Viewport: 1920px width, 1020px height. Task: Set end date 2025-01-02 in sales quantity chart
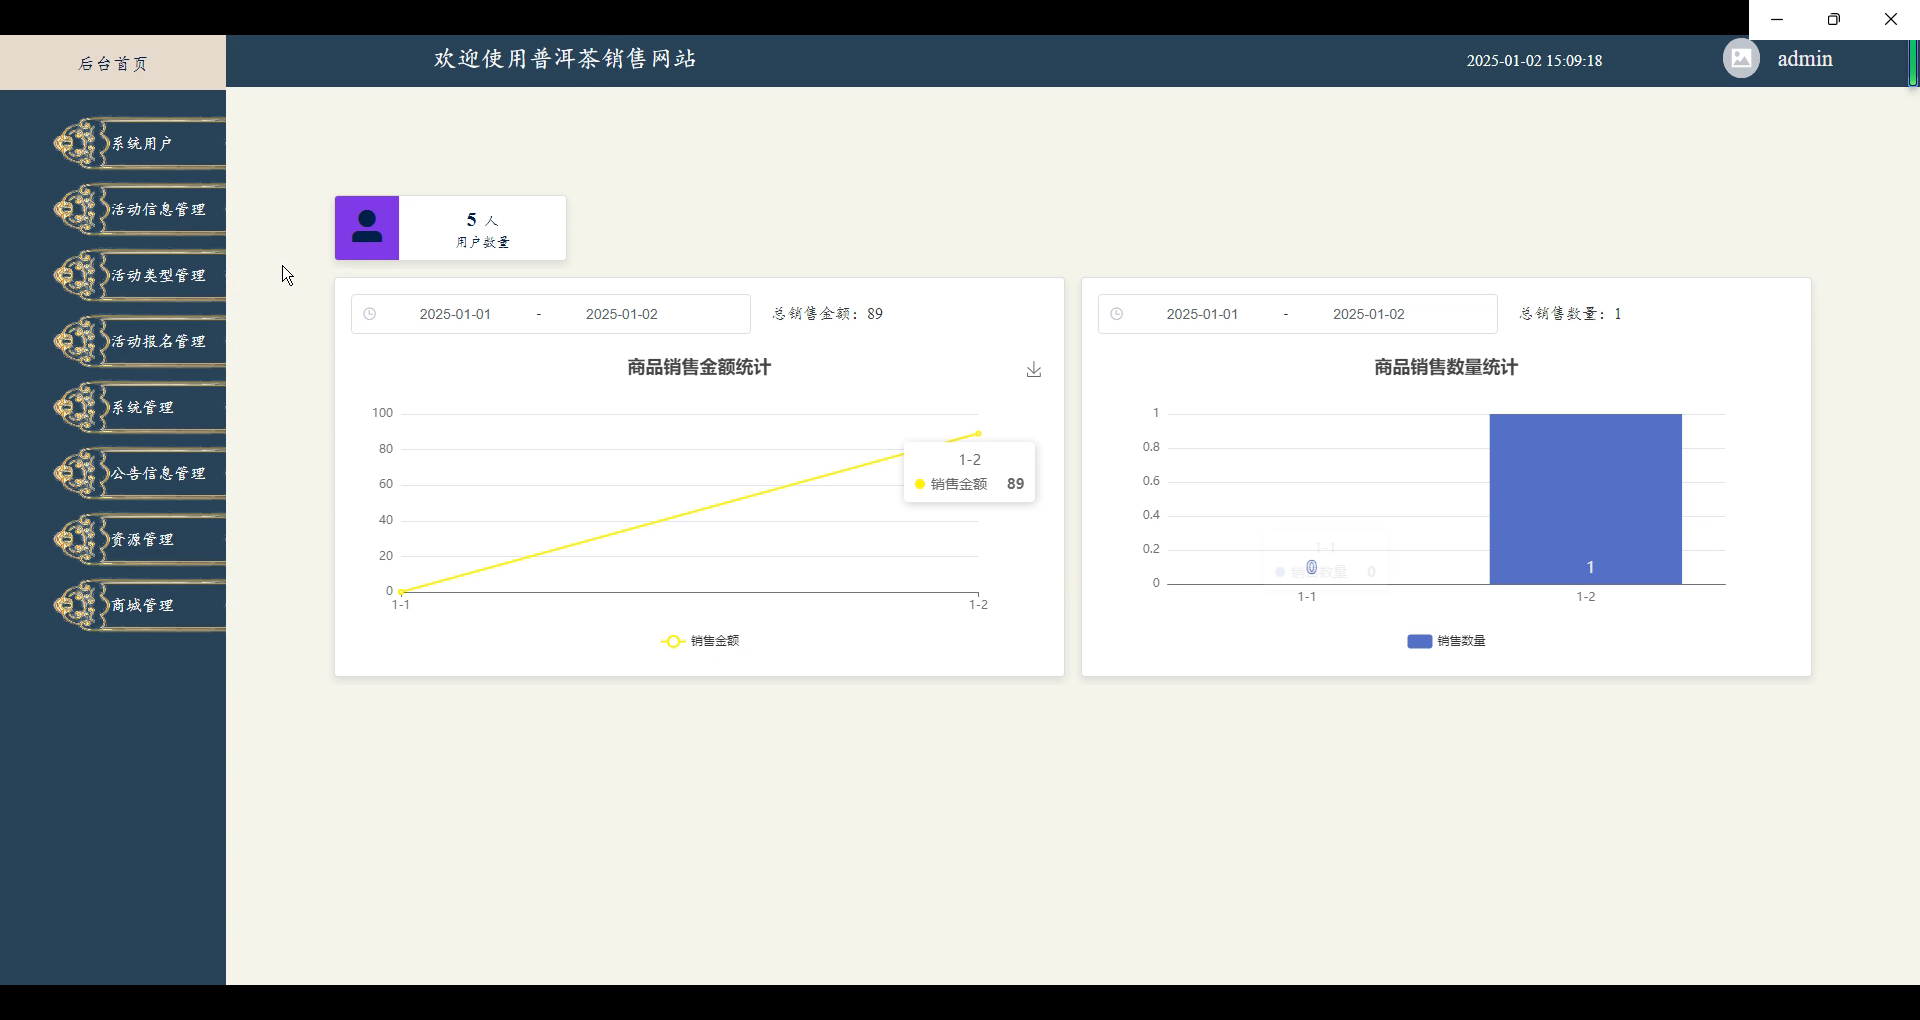point(1369,314)
